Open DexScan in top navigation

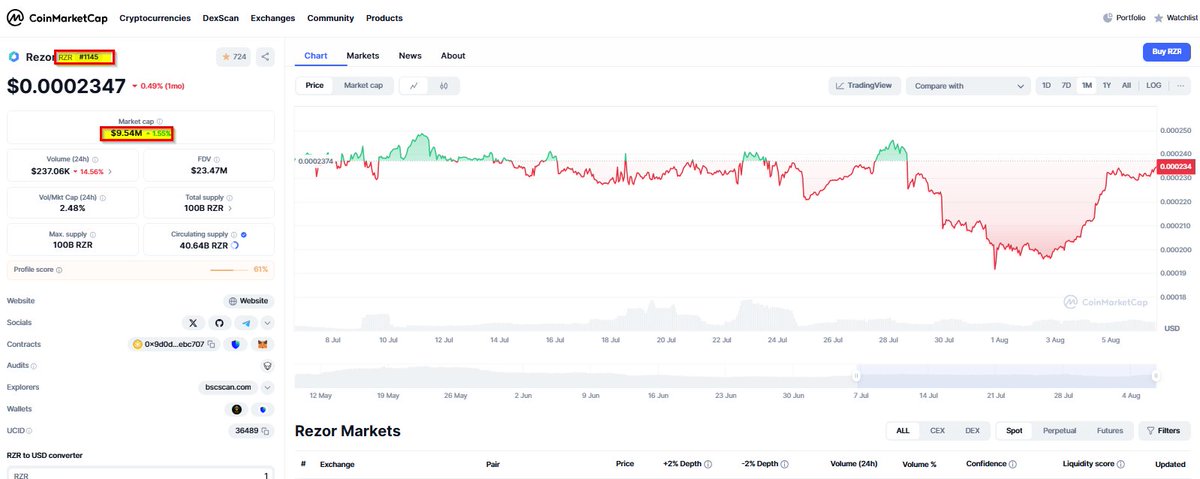coord(221,18)
